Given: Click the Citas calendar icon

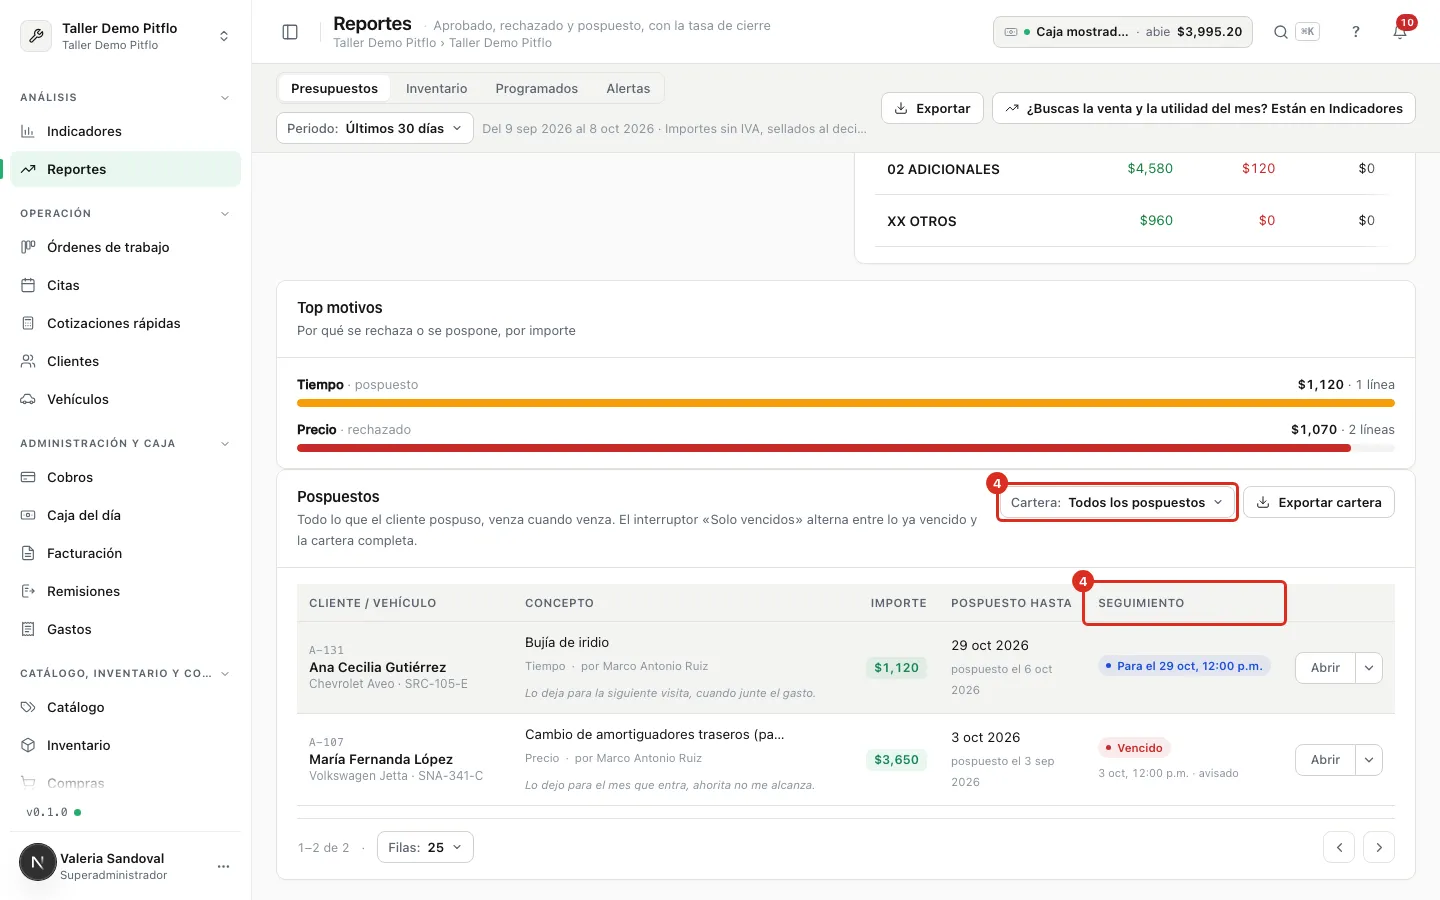Looking at the screenshot, I should click(28, 285).
